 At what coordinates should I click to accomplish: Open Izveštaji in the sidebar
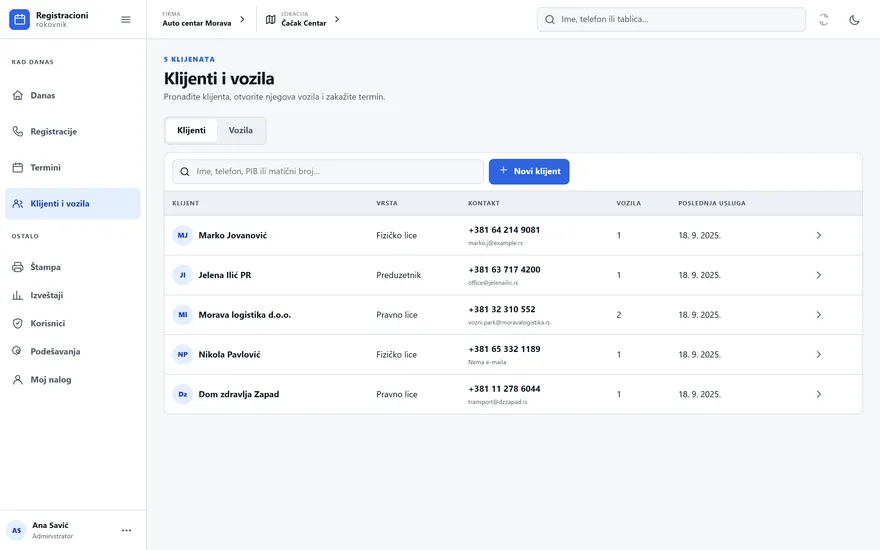click(73, 295)
